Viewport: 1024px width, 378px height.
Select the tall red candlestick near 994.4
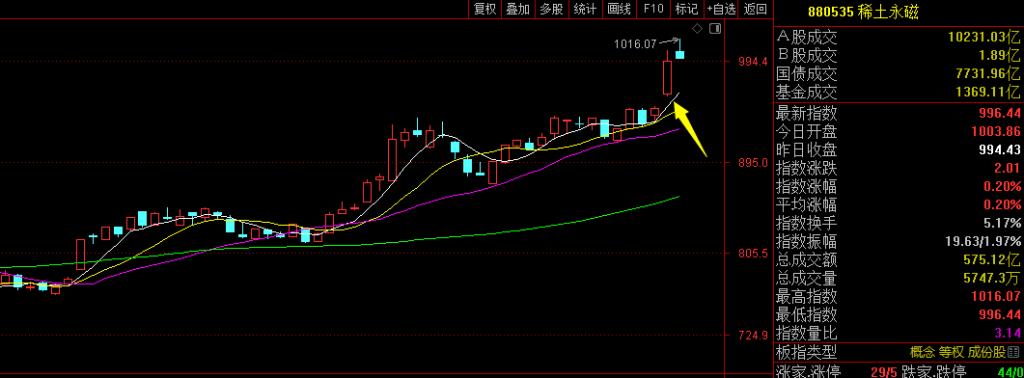pos(667,77)
